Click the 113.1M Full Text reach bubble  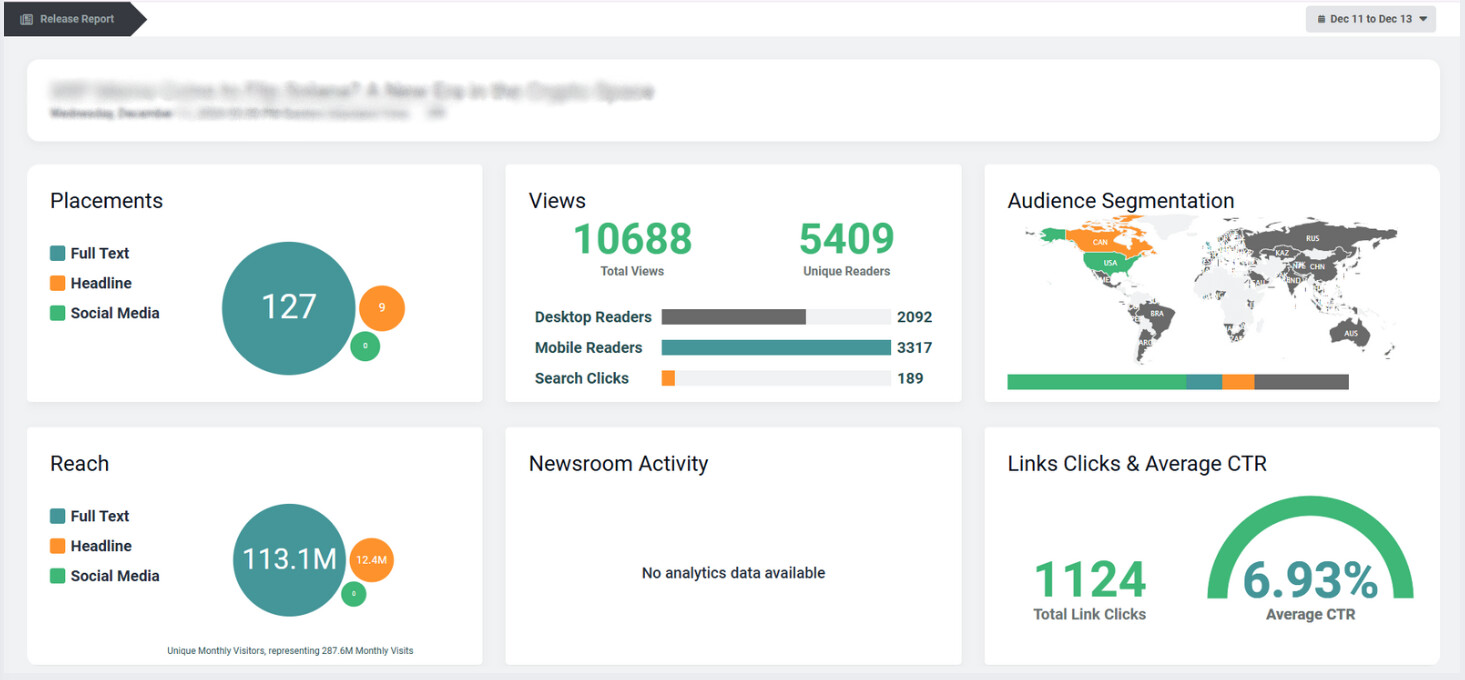click(289, 559)
